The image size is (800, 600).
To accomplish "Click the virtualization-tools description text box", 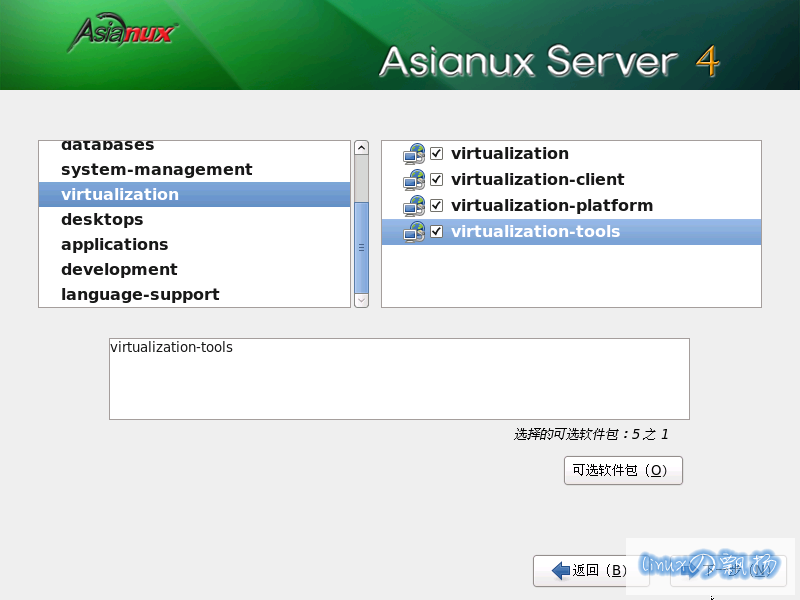I will click(399, 379).
